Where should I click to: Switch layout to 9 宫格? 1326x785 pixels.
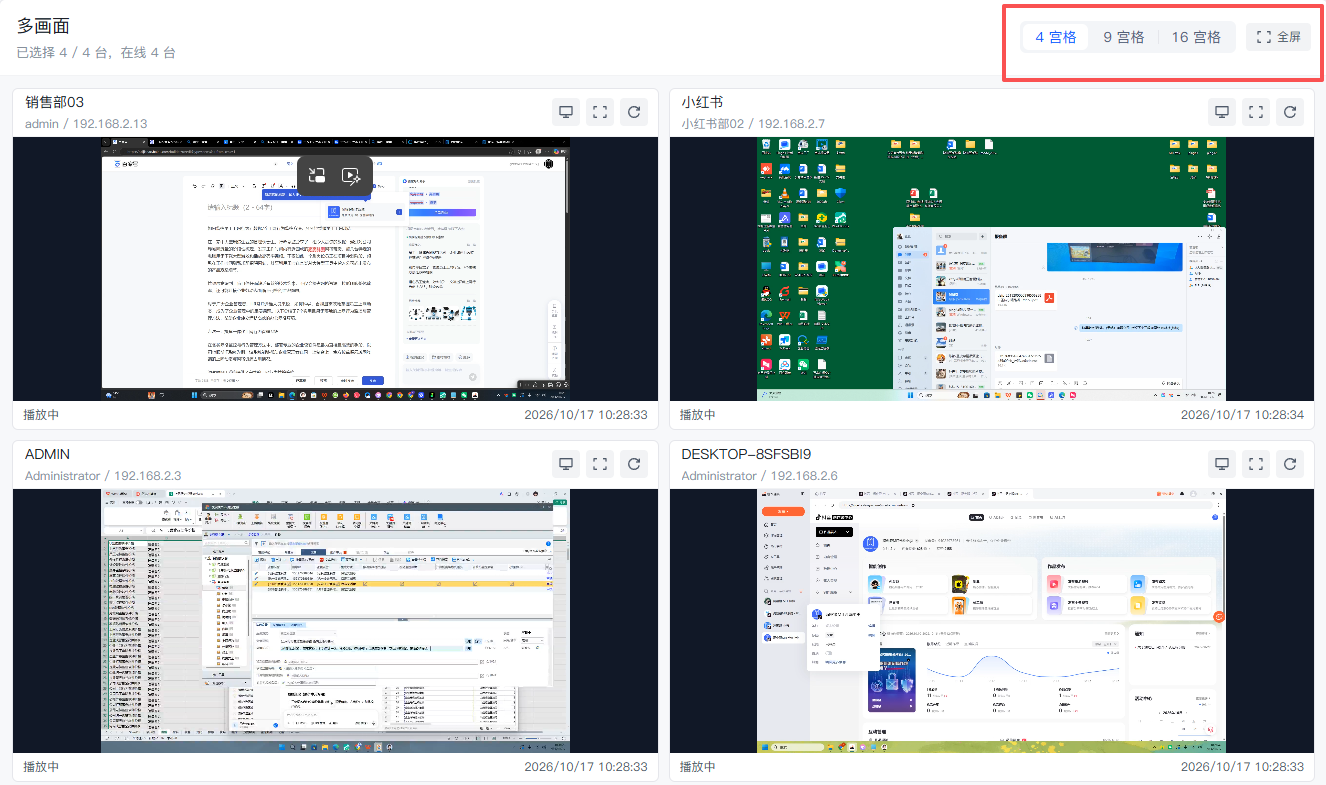coord(1124,37)
